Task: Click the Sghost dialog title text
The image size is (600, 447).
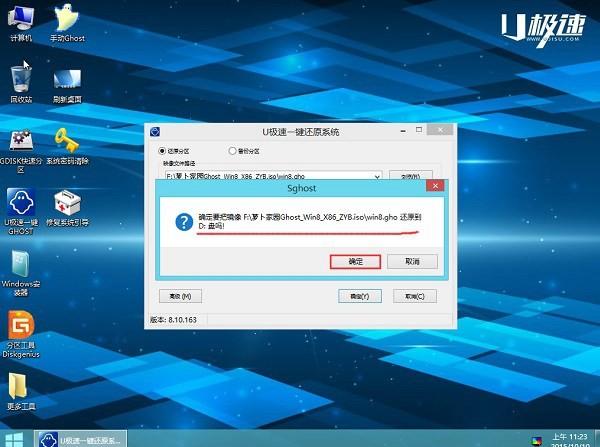Action: [302, 188]
